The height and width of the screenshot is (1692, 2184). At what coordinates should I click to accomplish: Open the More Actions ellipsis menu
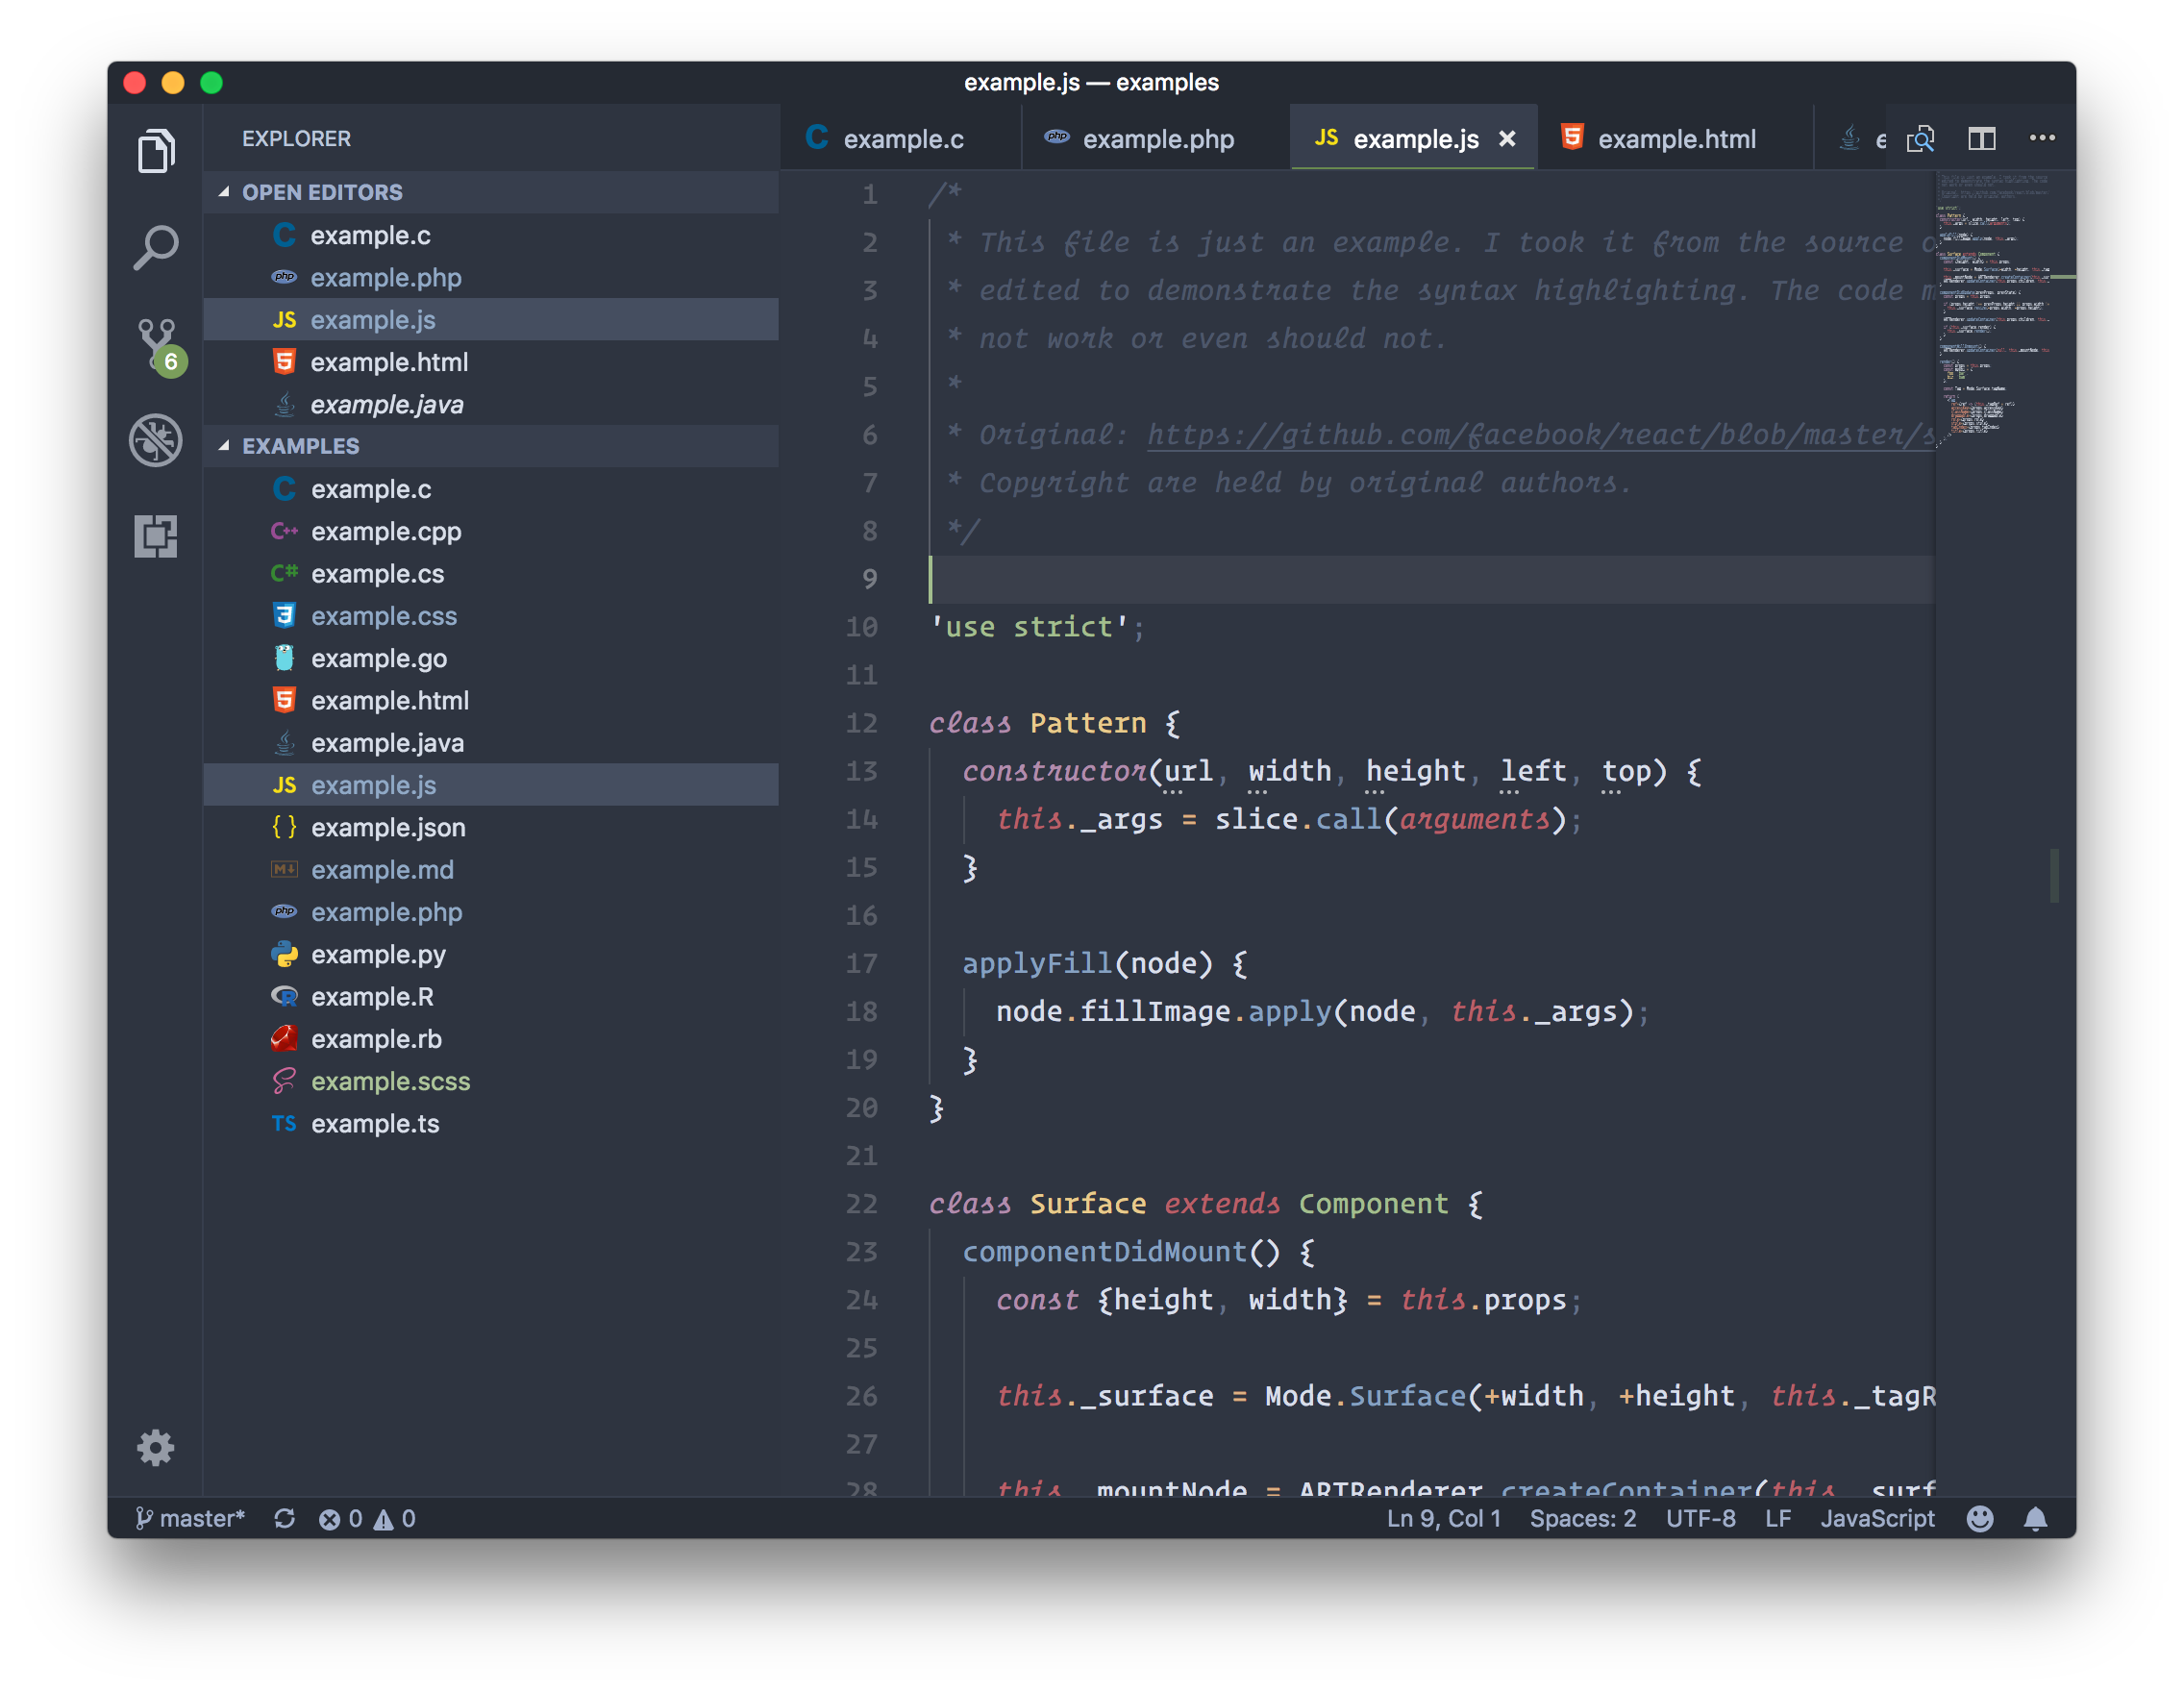pos(2042,138)
